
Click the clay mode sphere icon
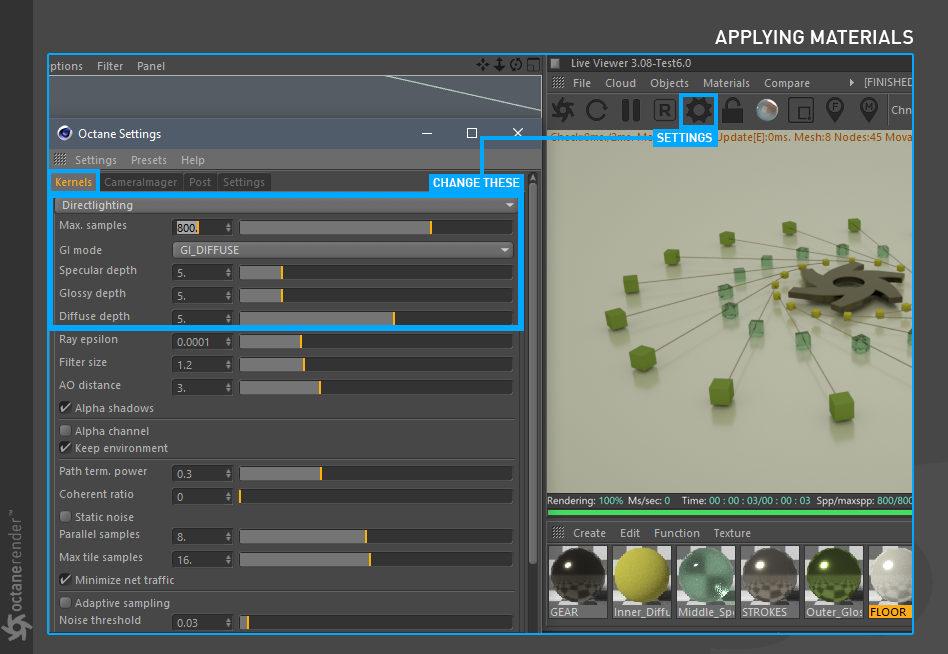click(767, 109)
